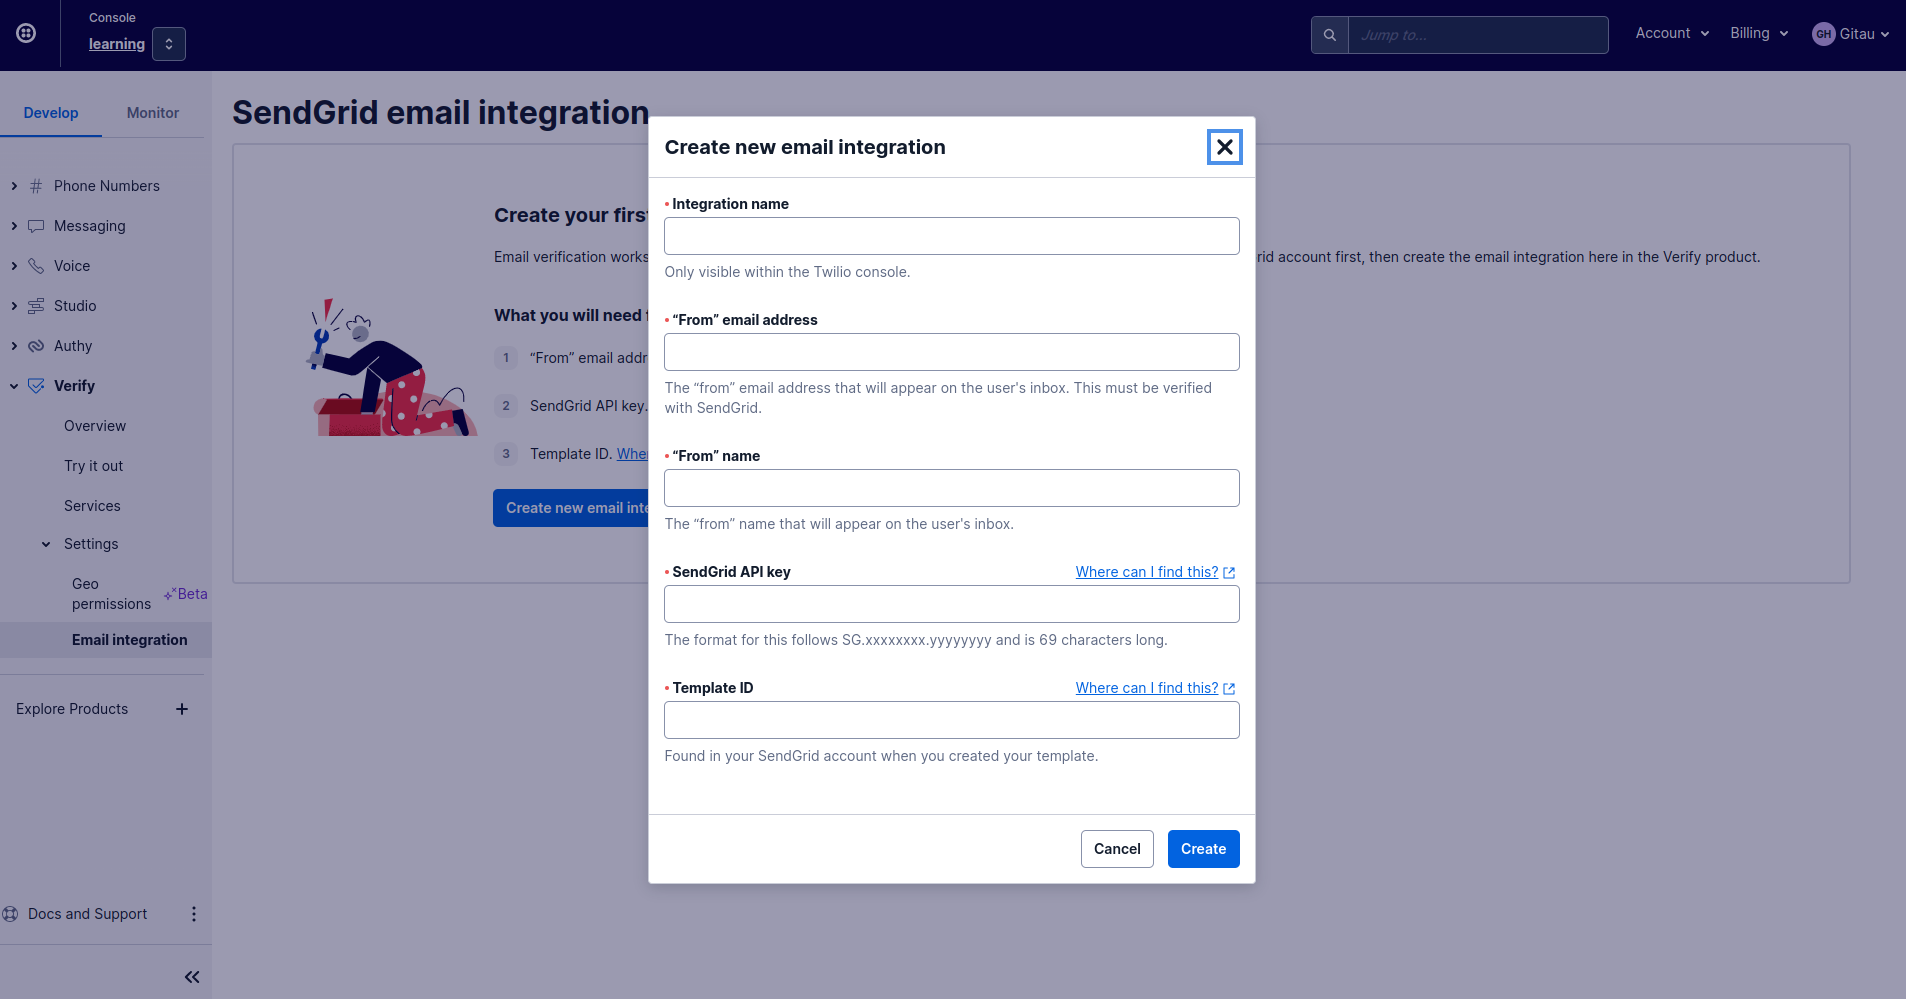Click the Phone Numbers hash icon
The width and height of the screenshot is (1906, 999).
[x=36, y=186]
